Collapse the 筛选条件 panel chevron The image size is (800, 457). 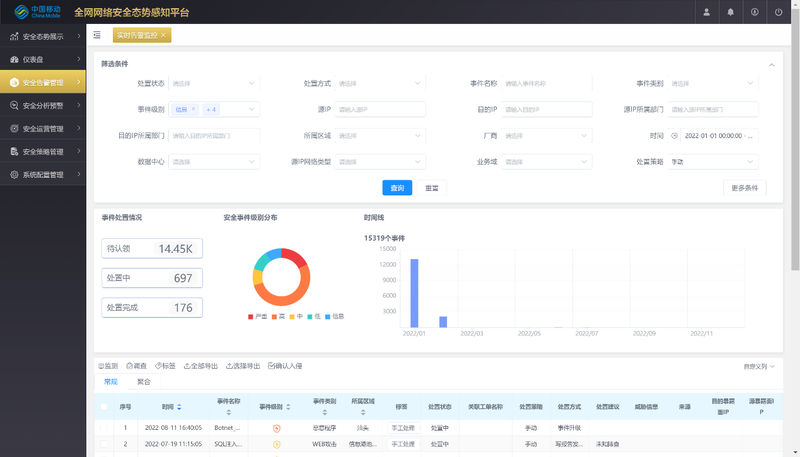(771, 65)
